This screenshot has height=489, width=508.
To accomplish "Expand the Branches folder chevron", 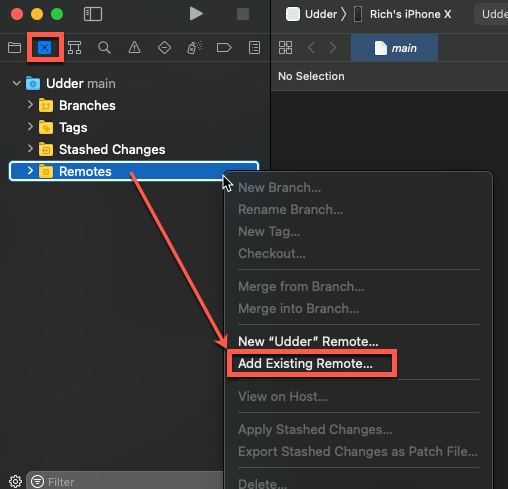I will 30,105.
